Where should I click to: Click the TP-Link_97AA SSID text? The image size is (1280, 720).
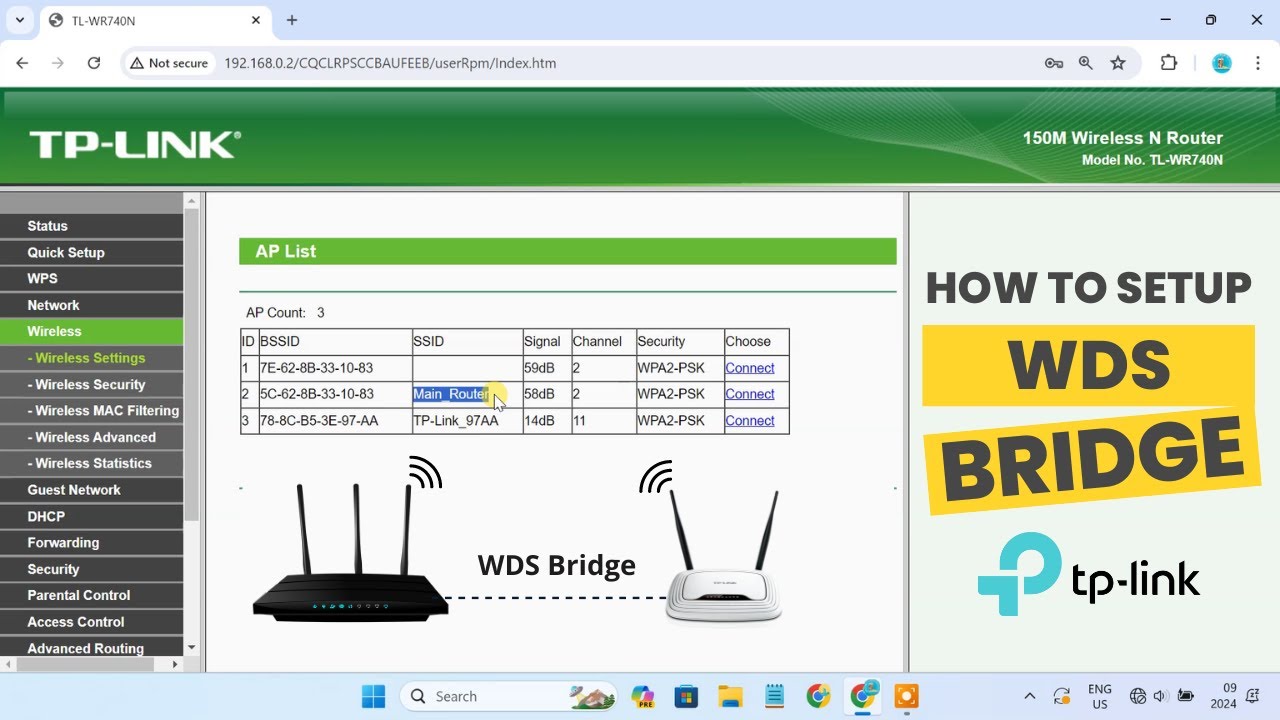click(x=456, y=421)
